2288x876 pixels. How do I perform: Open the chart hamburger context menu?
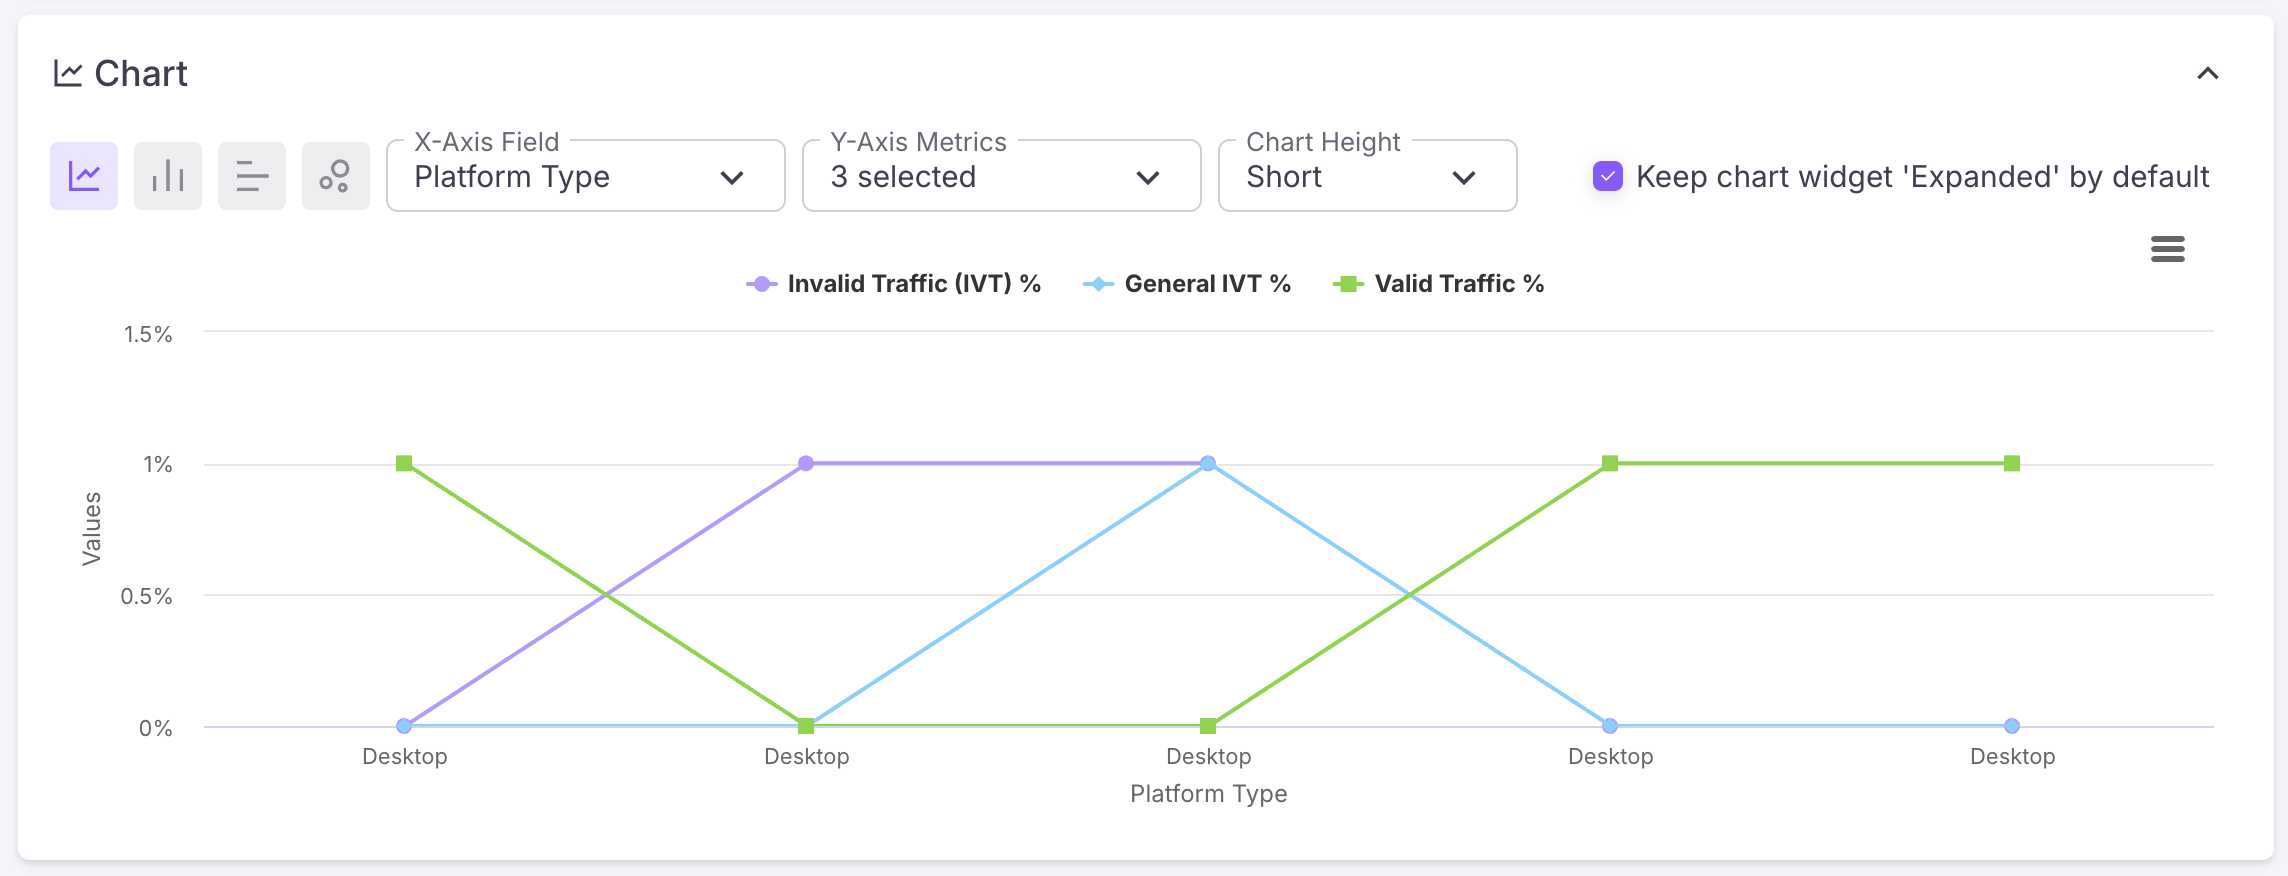(2167, 249)
